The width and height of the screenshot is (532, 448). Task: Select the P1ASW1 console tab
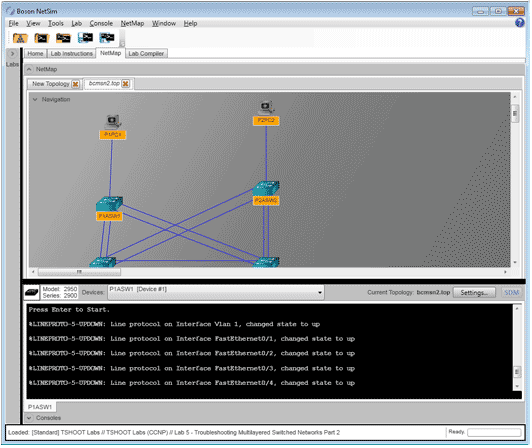(x=40, y=407)
